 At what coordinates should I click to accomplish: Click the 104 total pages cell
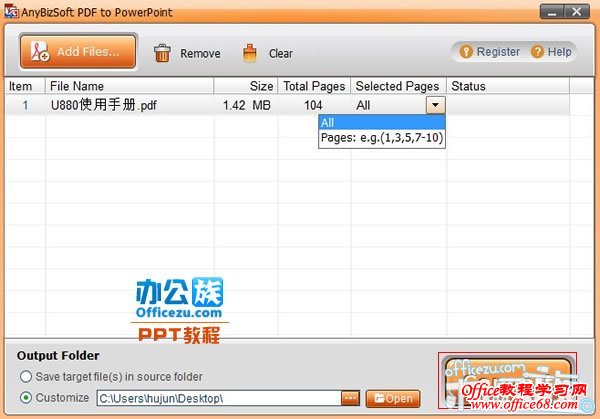click(313, 105)
